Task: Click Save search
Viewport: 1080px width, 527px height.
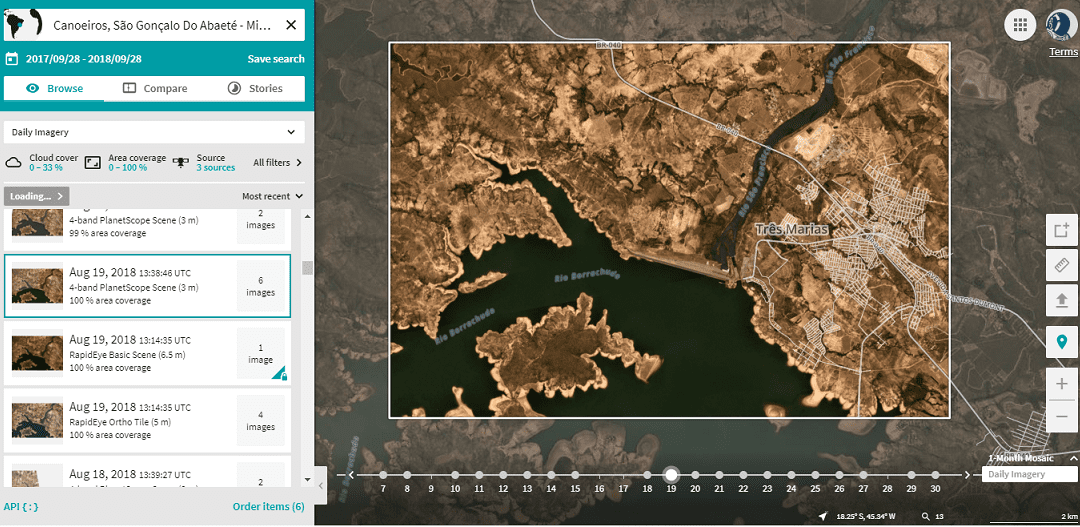Action: (x=276, y=59)
